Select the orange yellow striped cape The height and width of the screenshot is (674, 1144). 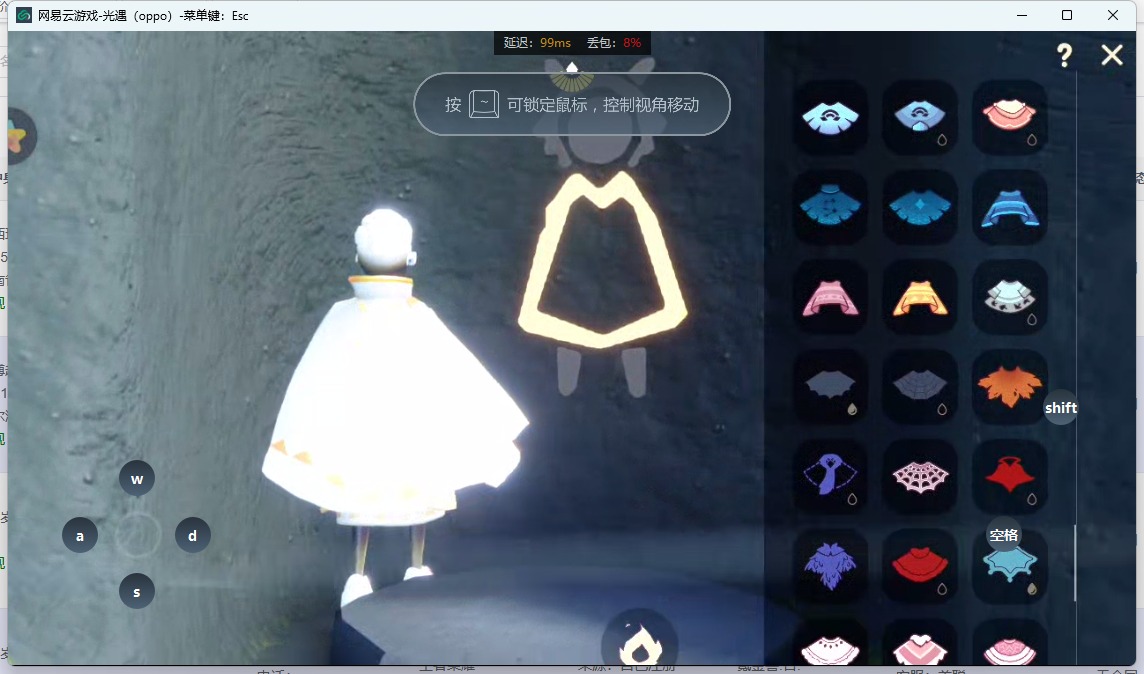click(920, 297)
